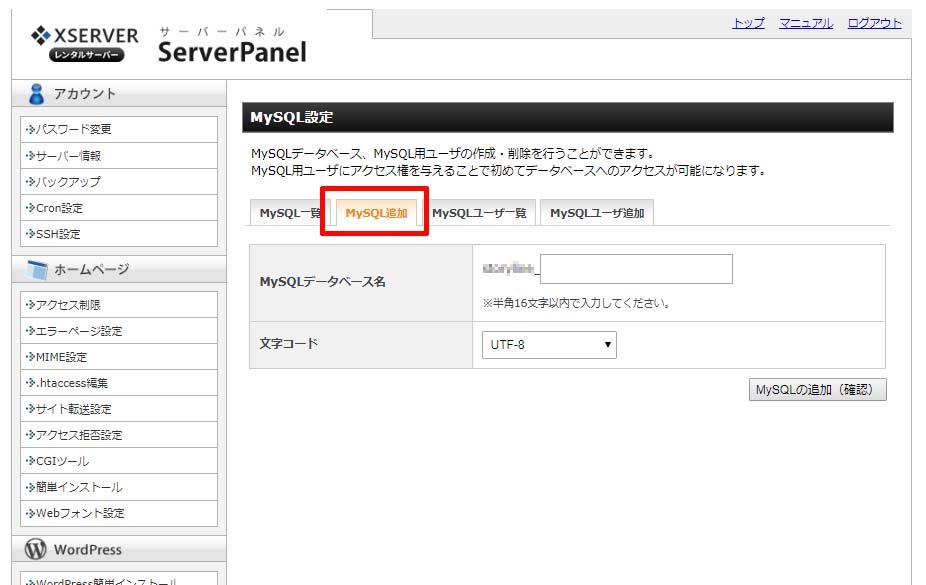Image resolution: width=926 pixels, height=585 pixels.
Task: Click the Account section person icon
Action: click(x=37, y=94)
